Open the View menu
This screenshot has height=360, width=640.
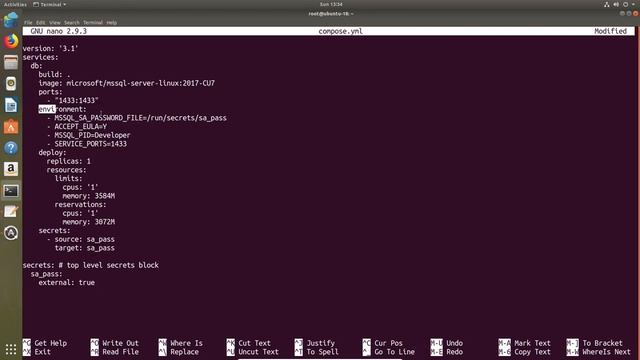[x=54, y=22]
